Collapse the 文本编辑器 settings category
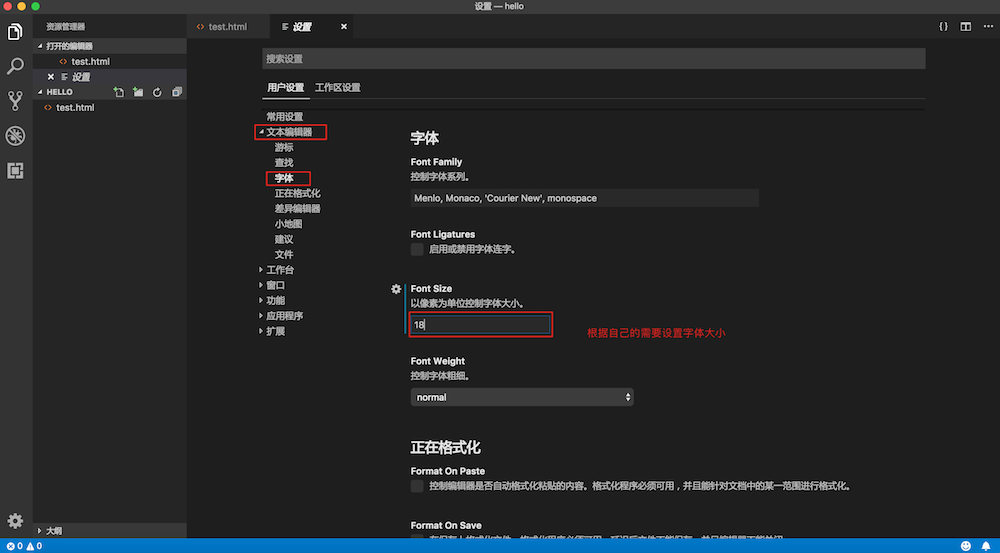1000x553 pixels. pyautogui.click(x=261, y=132)
